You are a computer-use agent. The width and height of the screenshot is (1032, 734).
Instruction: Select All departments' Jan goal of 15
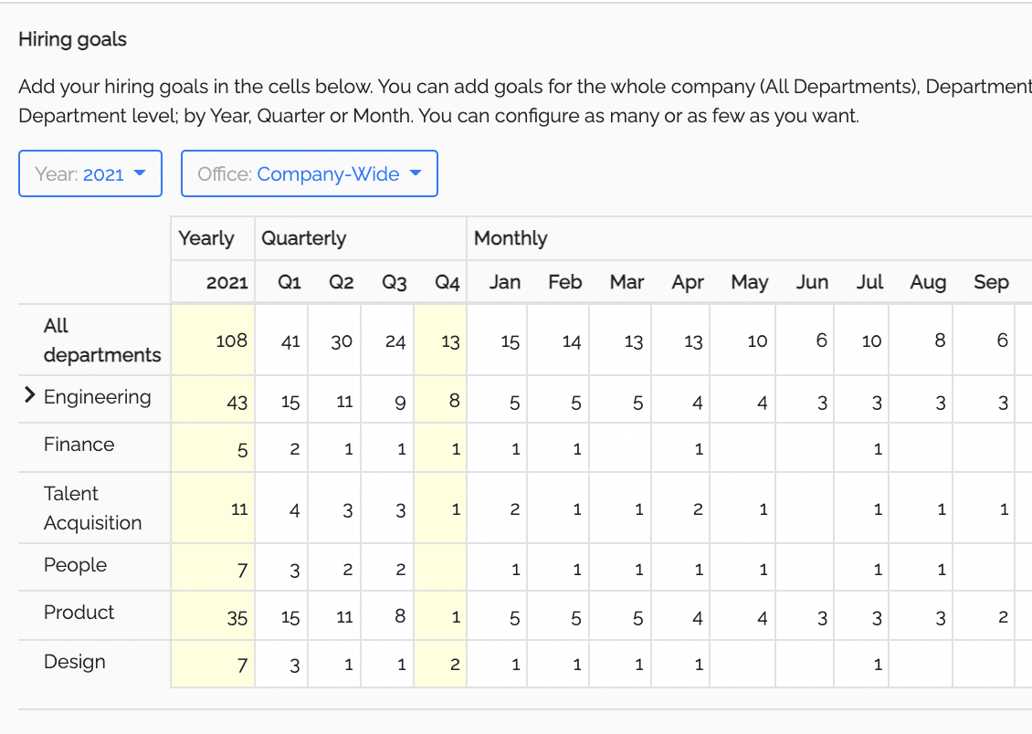tap(497, 340)
